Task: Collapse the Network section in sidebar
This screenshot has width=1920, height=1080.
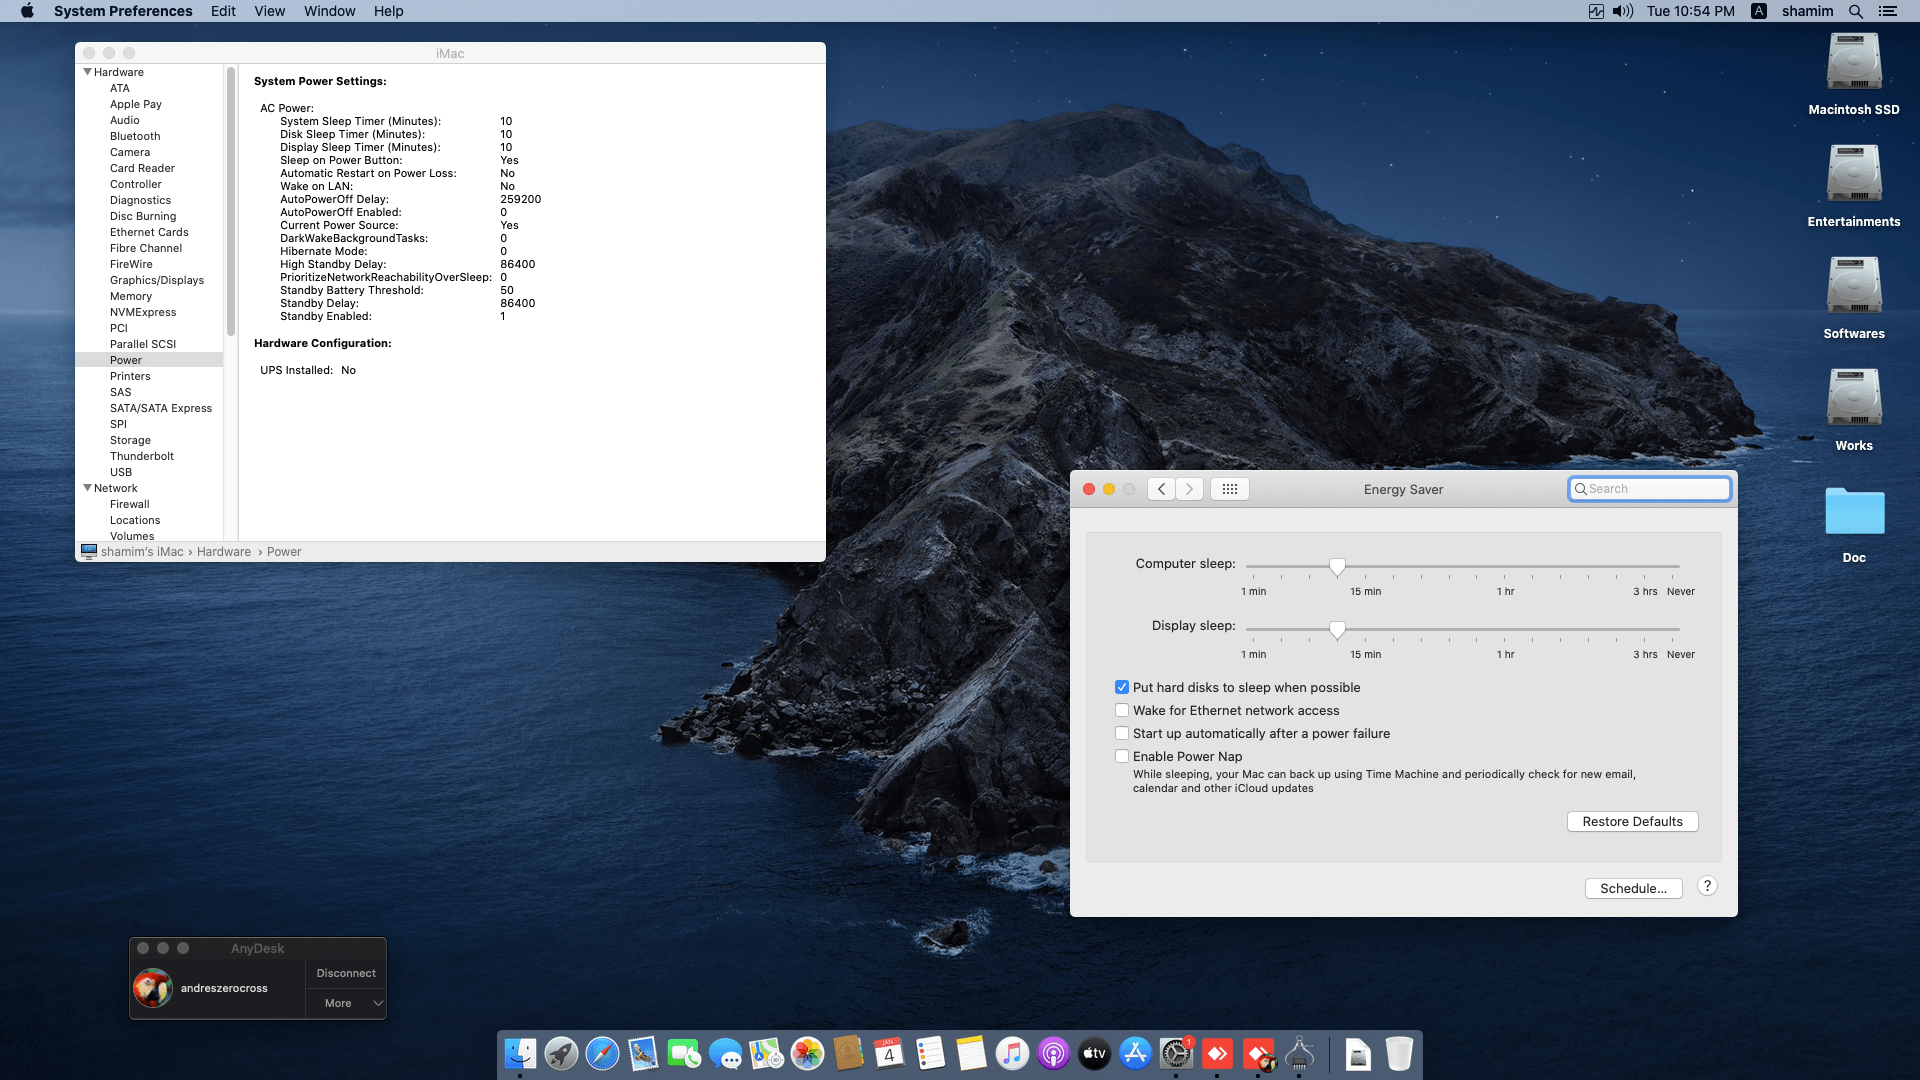Action: click(87, 488)
